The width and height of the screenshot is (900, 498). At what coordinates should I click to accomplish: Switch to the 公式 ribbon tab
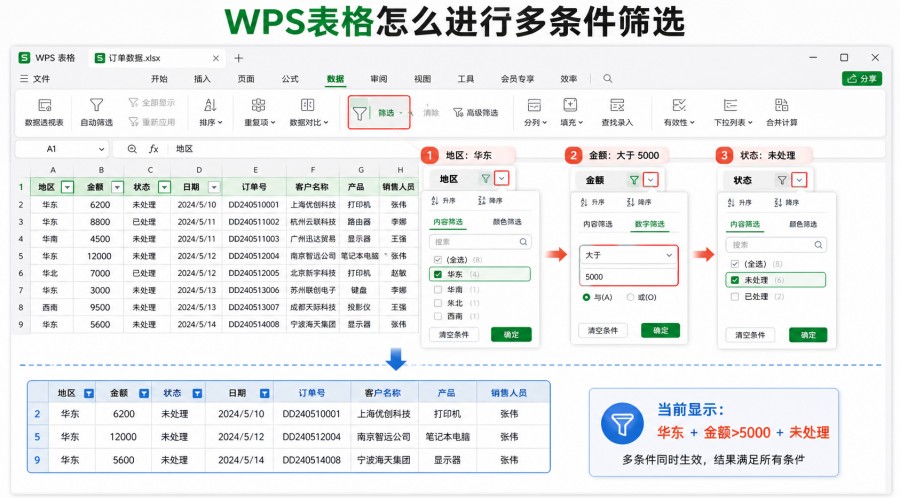point(290,79)
